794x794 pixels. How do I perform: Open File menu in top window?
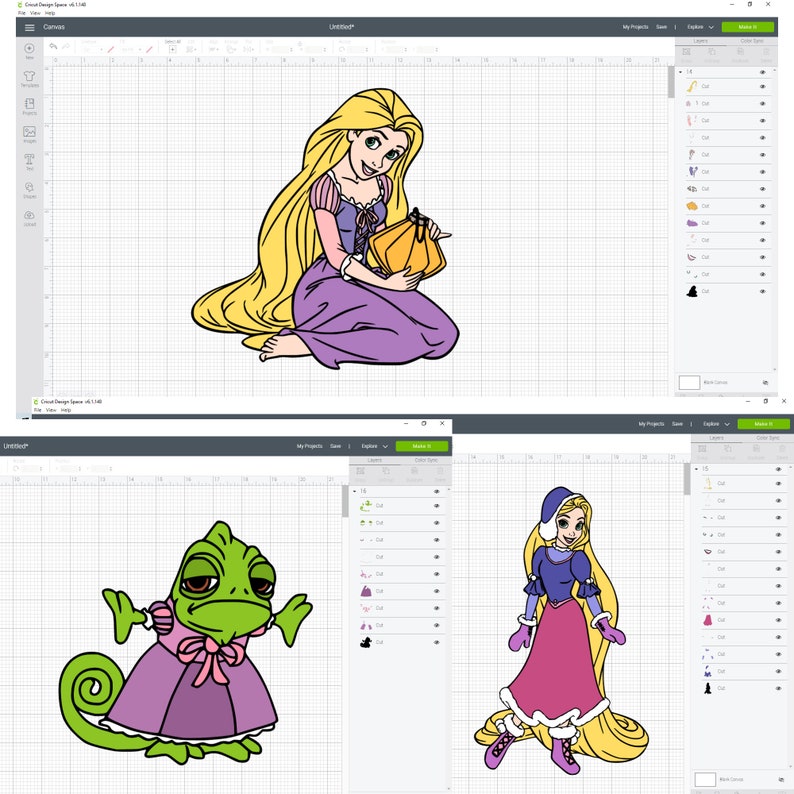click(22, 13)
